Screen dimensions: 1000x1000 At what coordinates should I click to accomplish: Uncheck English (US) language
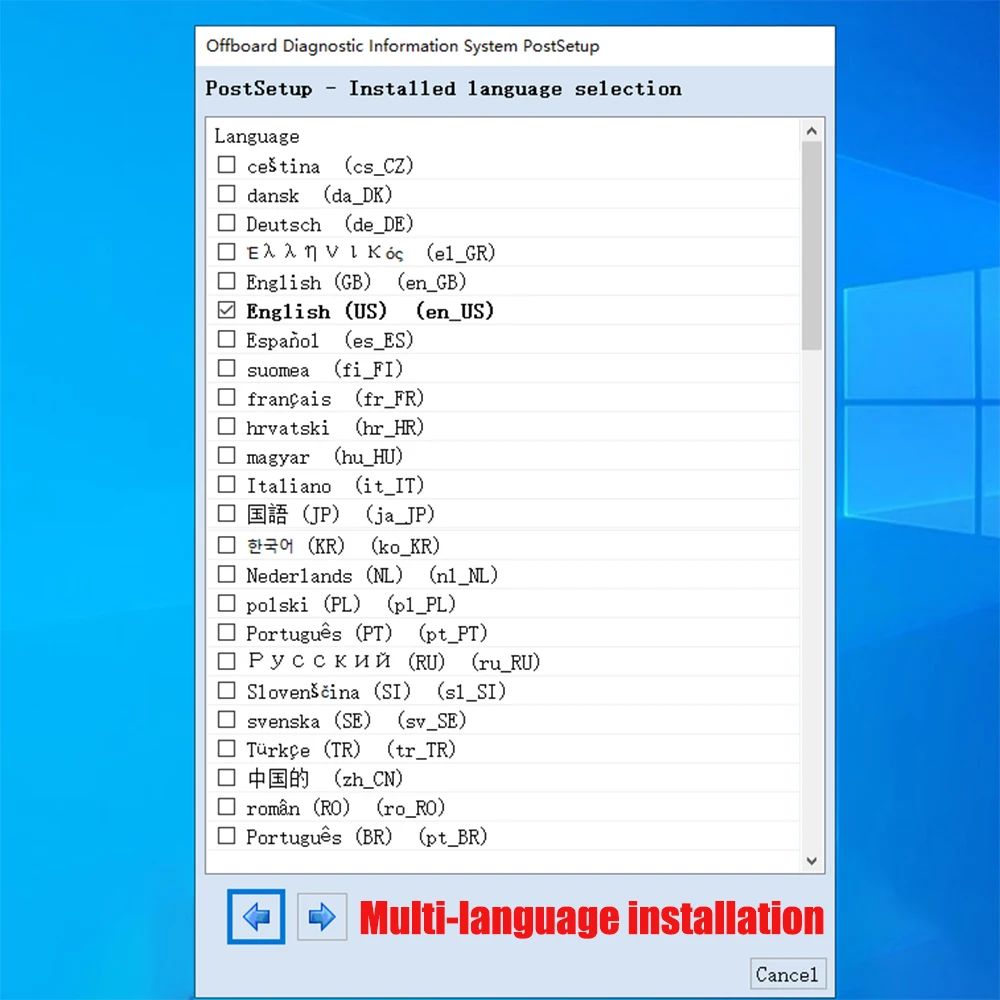coord(226,310)
